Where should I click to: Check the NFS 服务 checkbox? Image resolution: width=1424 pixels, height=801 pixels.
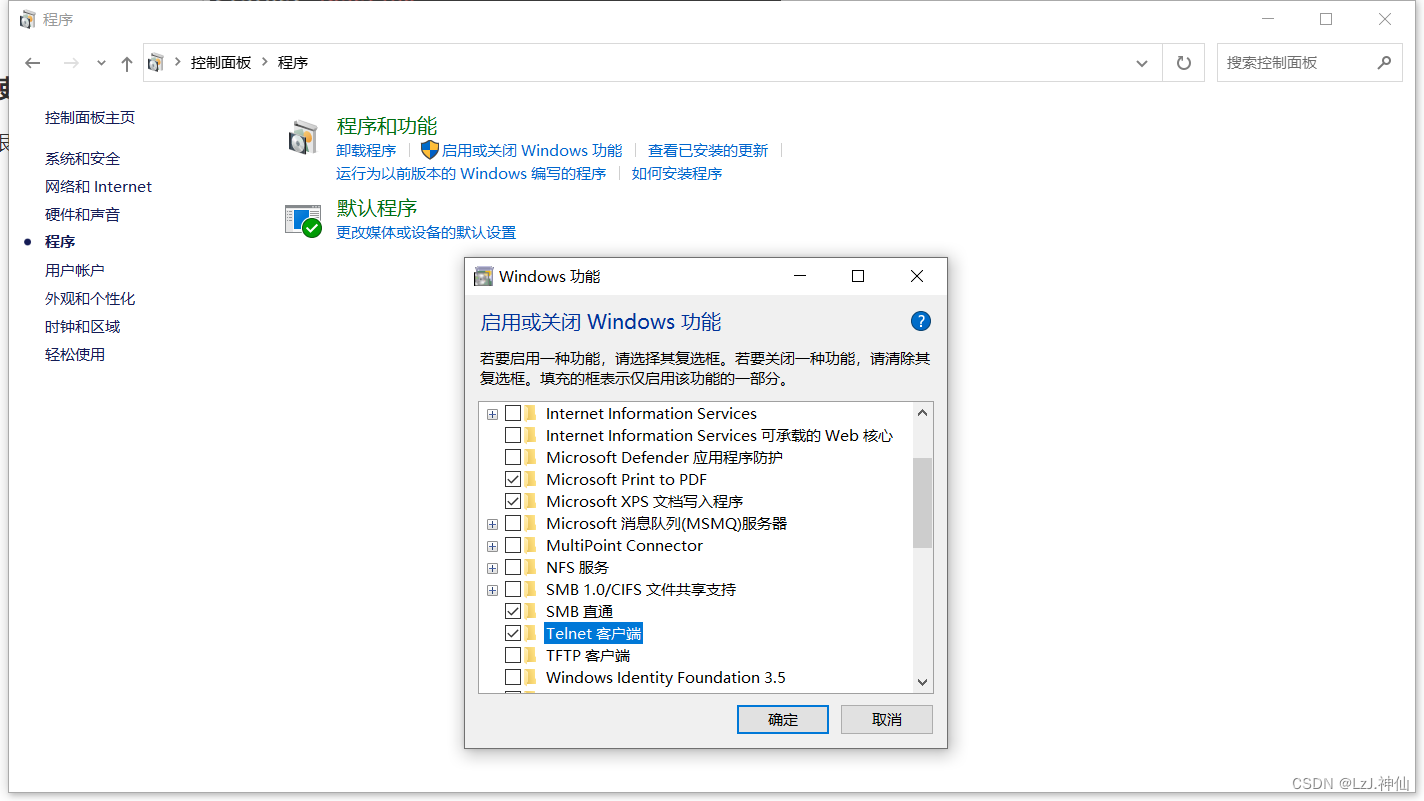(x=513, y=567)
